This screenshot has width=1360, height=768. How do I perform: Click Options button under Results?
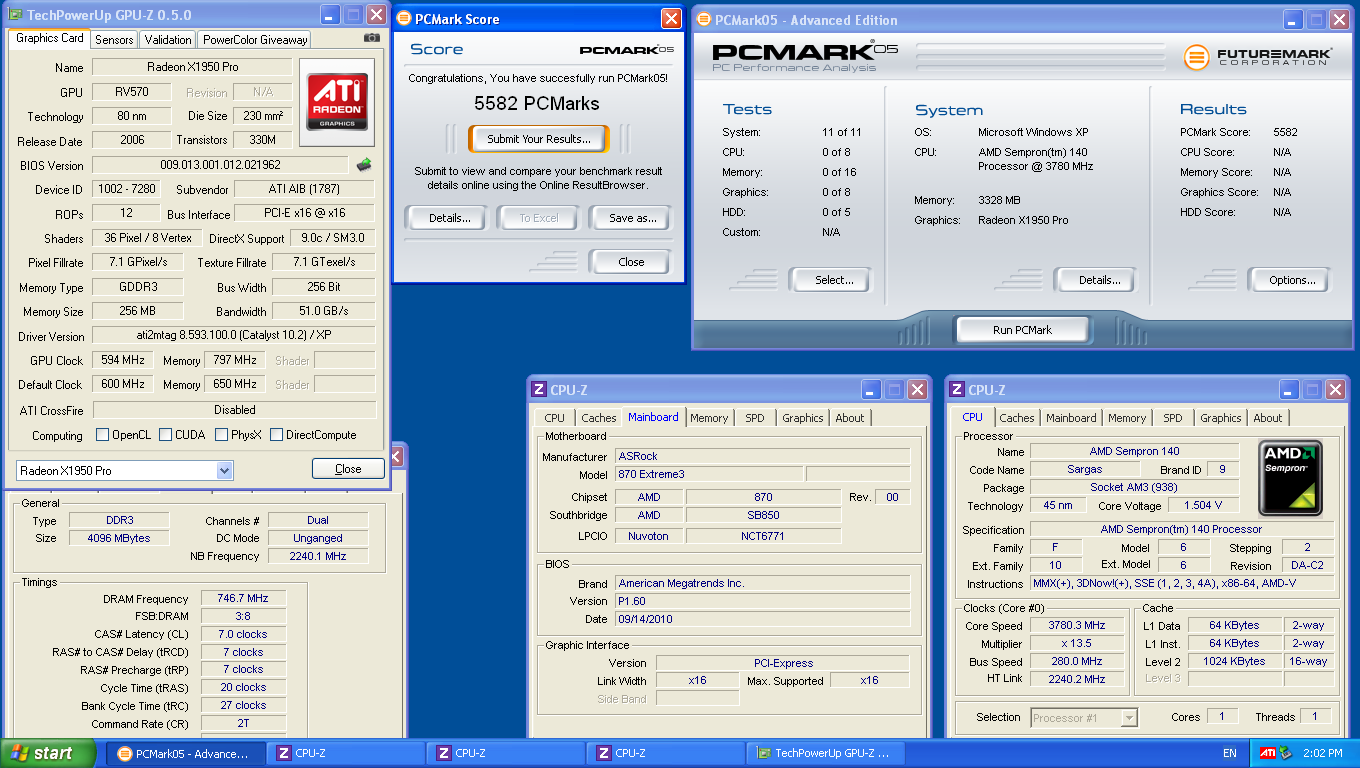(x=1290, y=280)
